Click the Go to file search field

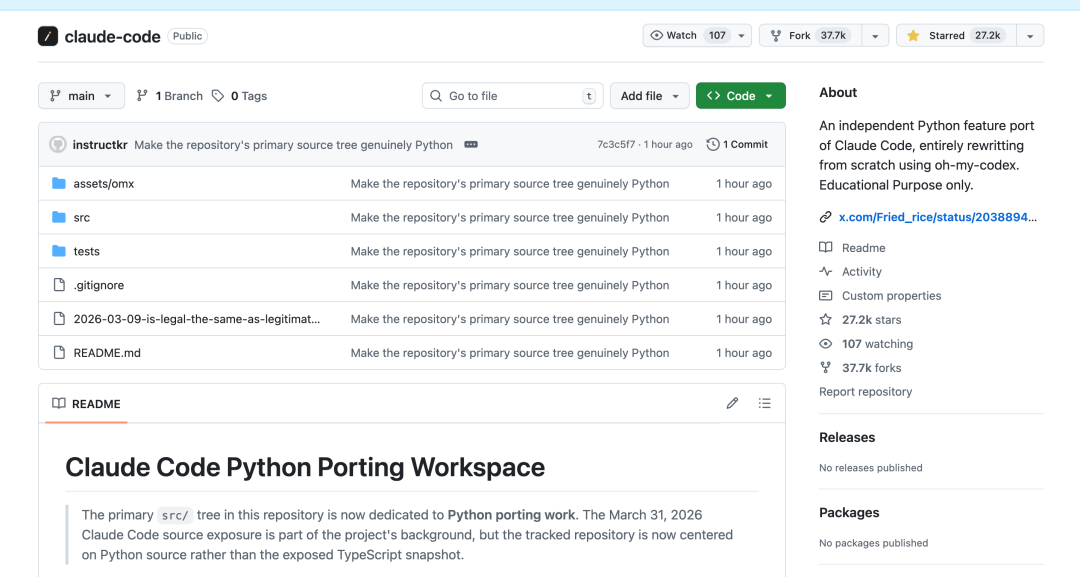click(x=512, y=96)
